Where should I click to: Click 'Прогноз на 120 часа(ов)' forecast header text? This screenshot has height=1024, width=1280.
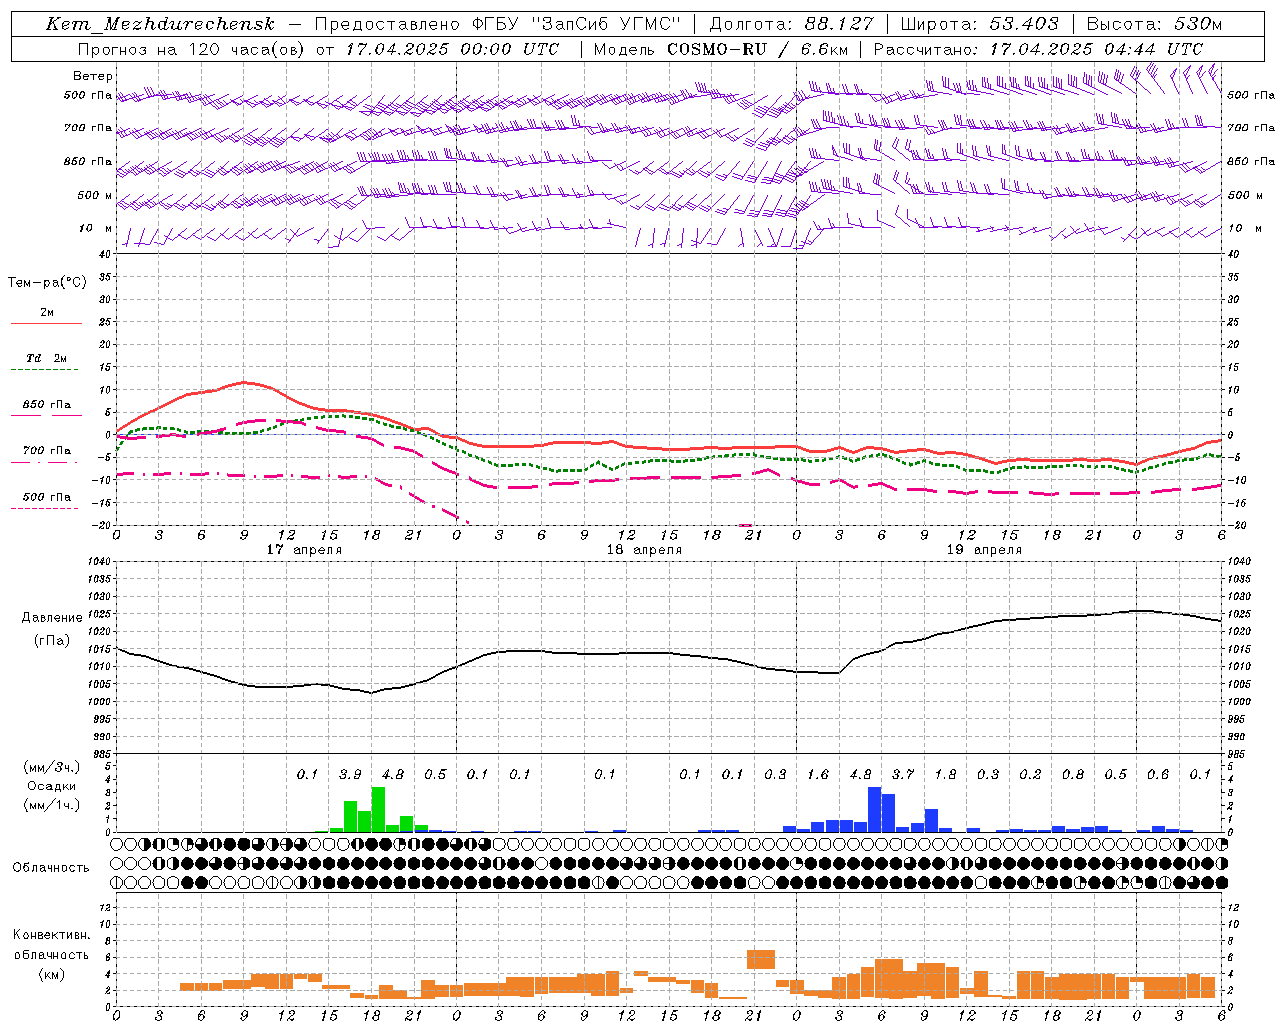click(191, 49)
